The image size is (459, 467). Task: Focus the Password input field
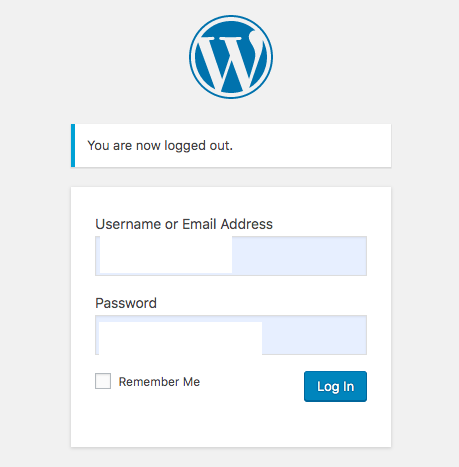coord(231,335)
